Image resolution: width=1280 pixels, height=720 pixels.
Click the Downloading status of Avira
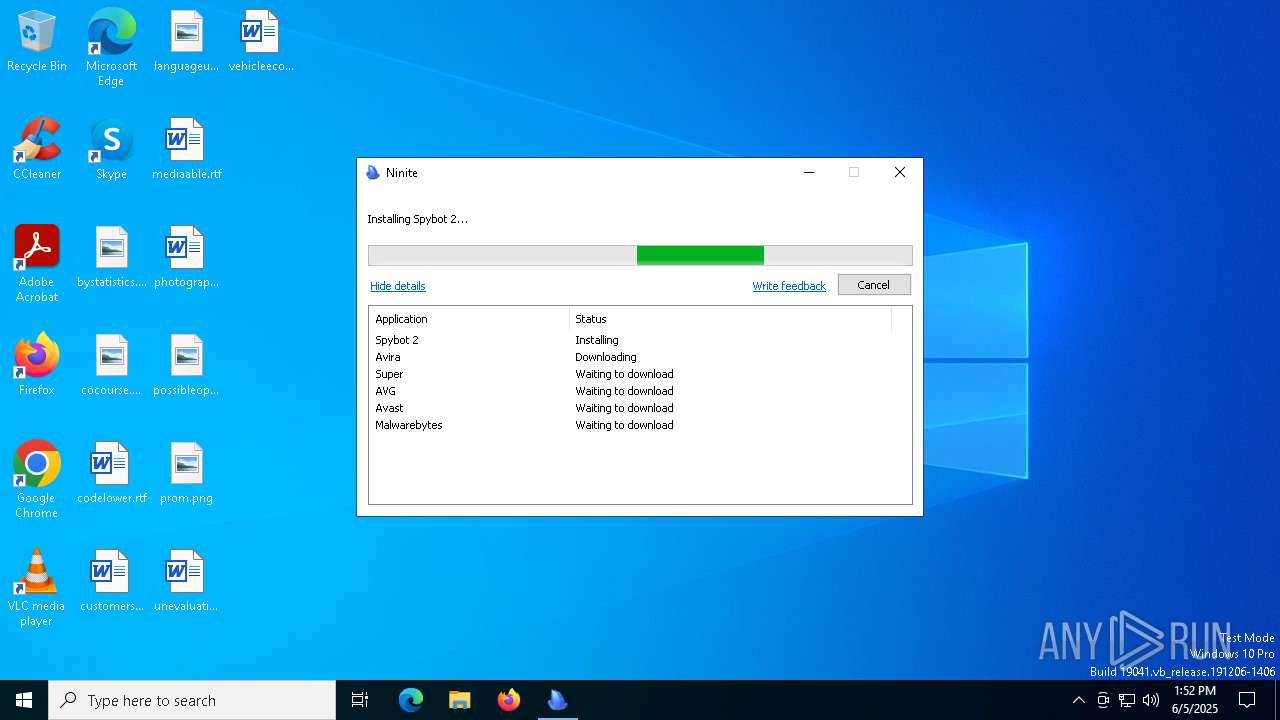coord(606,357)
